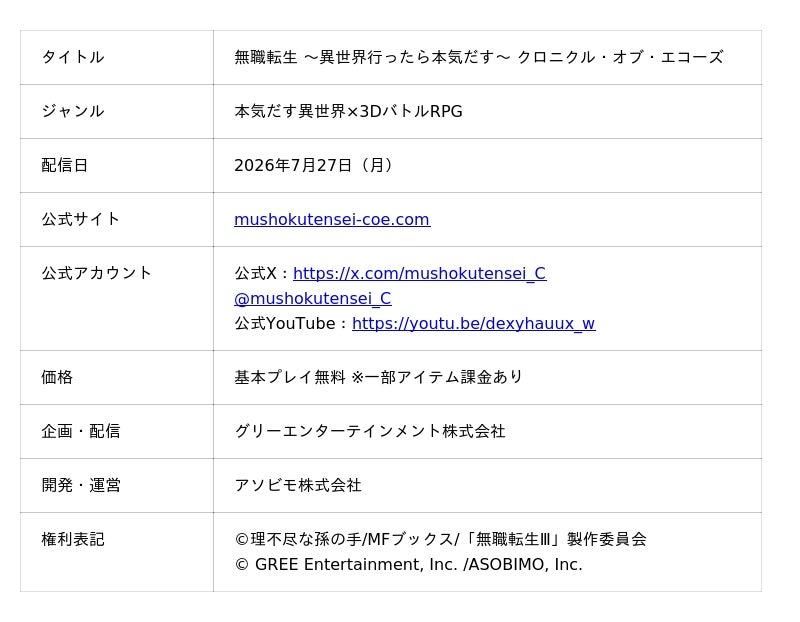Image resolution: width=800 pixels, height=622 pixels.
Task: Click the 権利表記 label cell
Action: [117, 552]
